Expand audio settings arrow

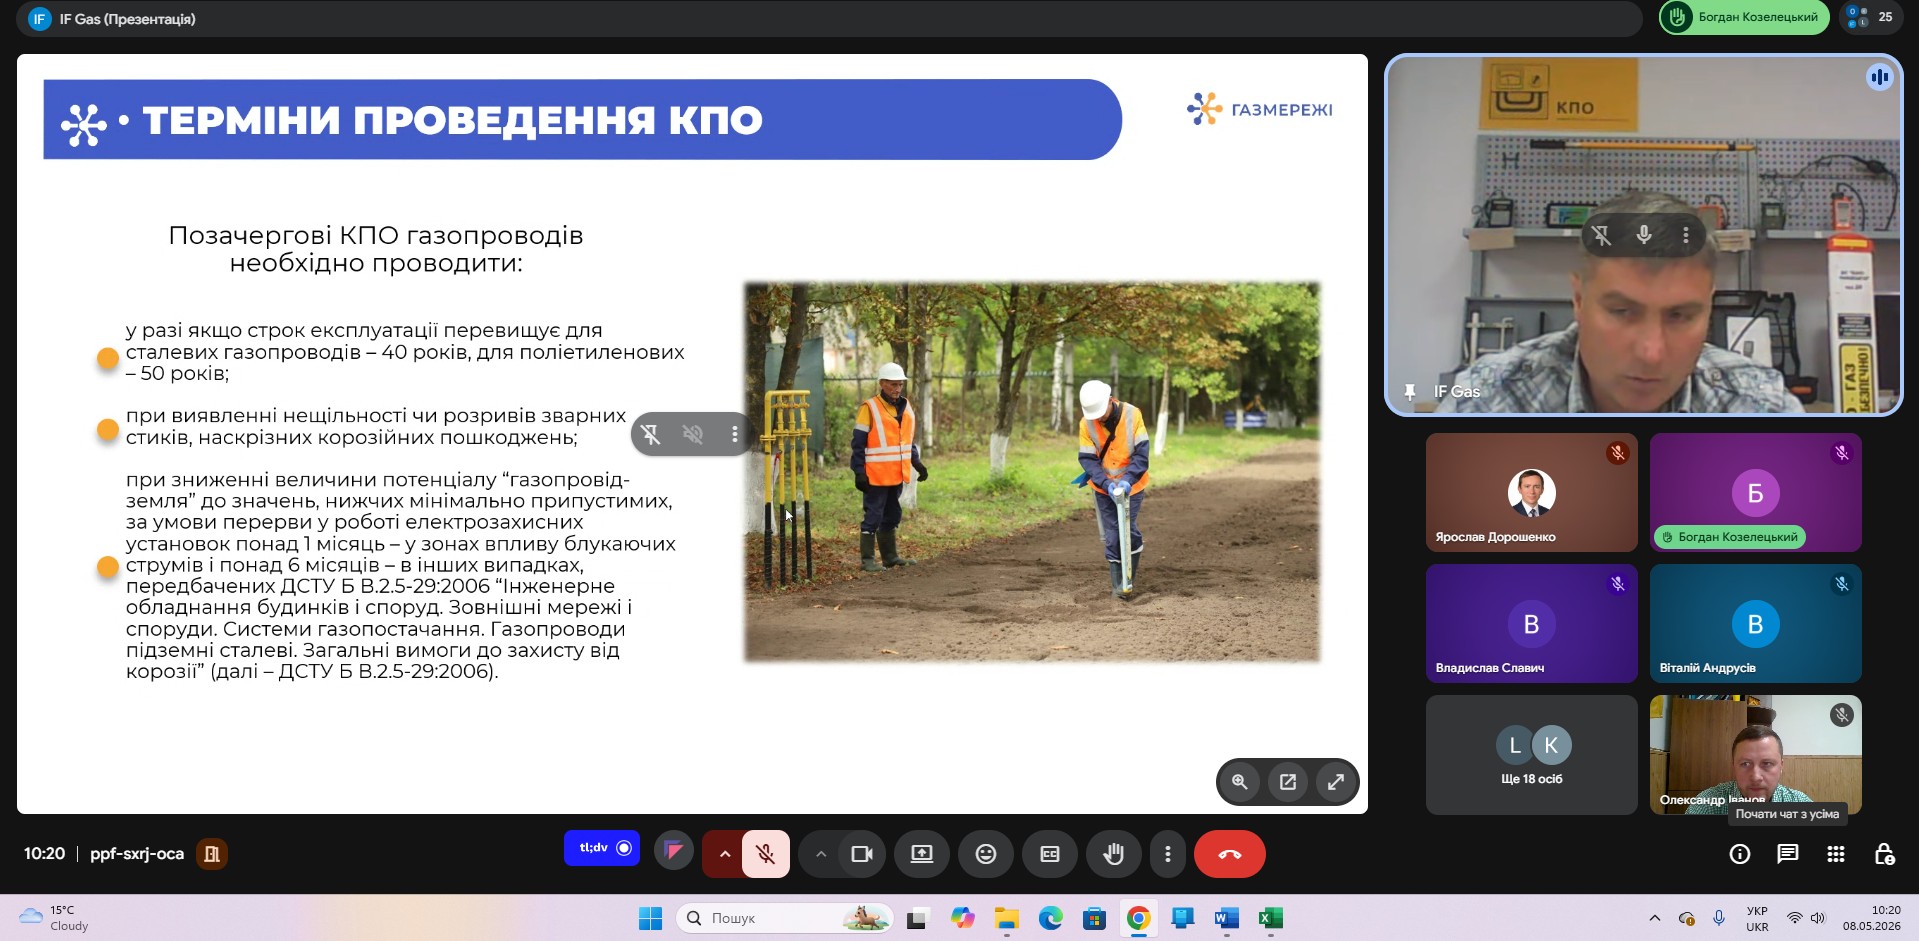click(724, 854)
